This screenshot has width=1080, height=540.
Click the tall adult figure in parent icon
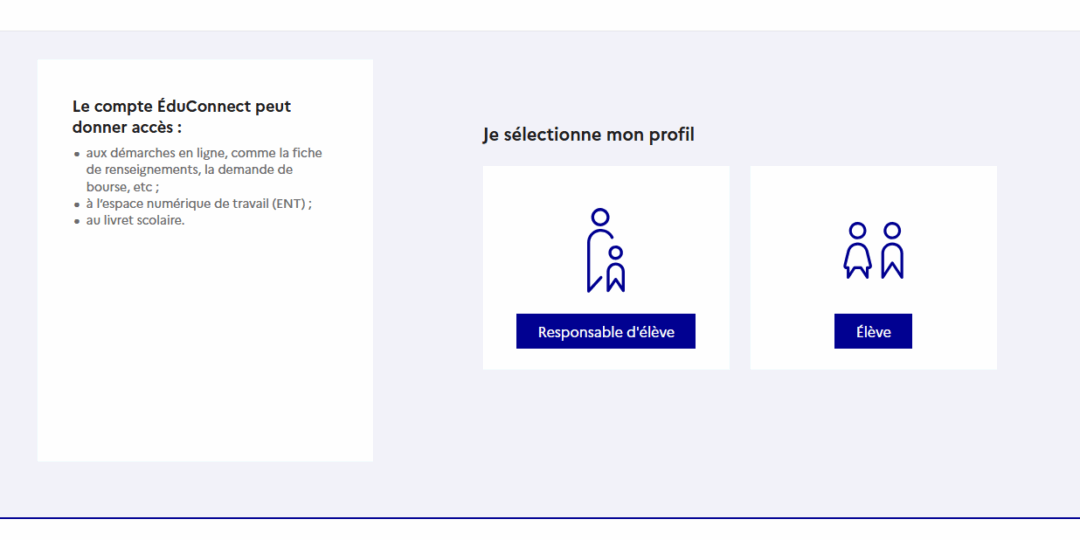(596, 251)
